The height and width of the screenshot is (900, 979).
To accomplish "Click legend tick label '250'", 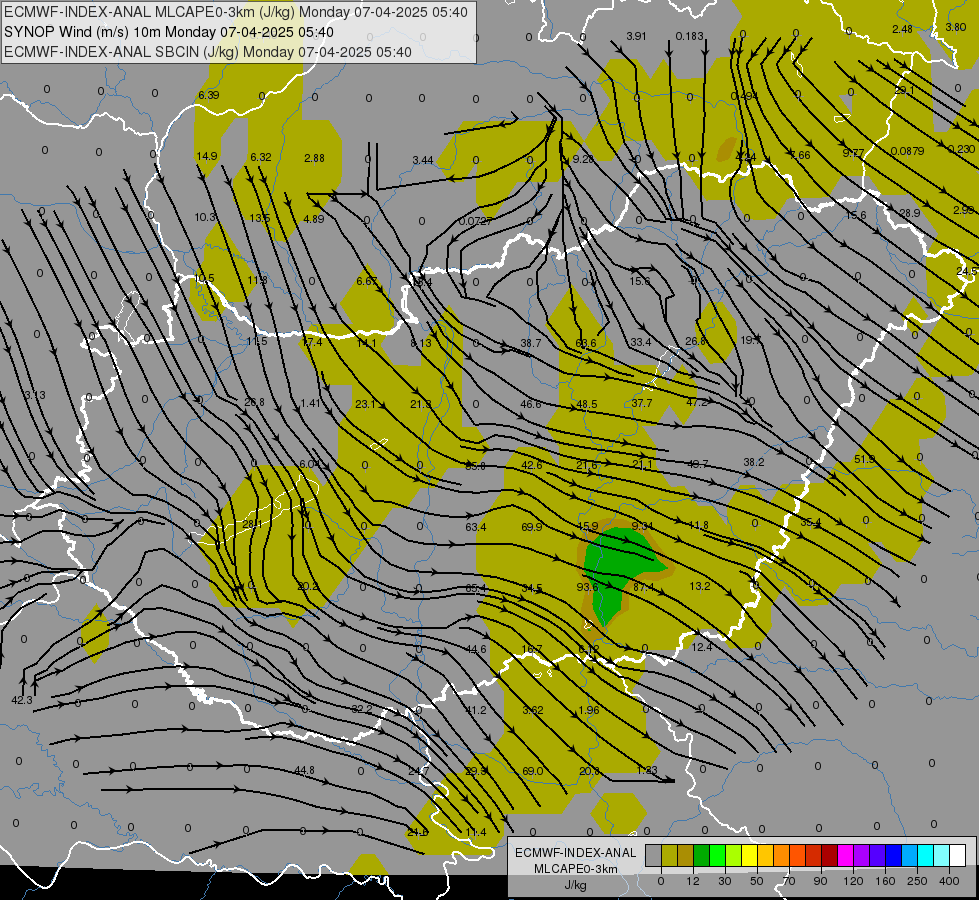I will [917, 881].
